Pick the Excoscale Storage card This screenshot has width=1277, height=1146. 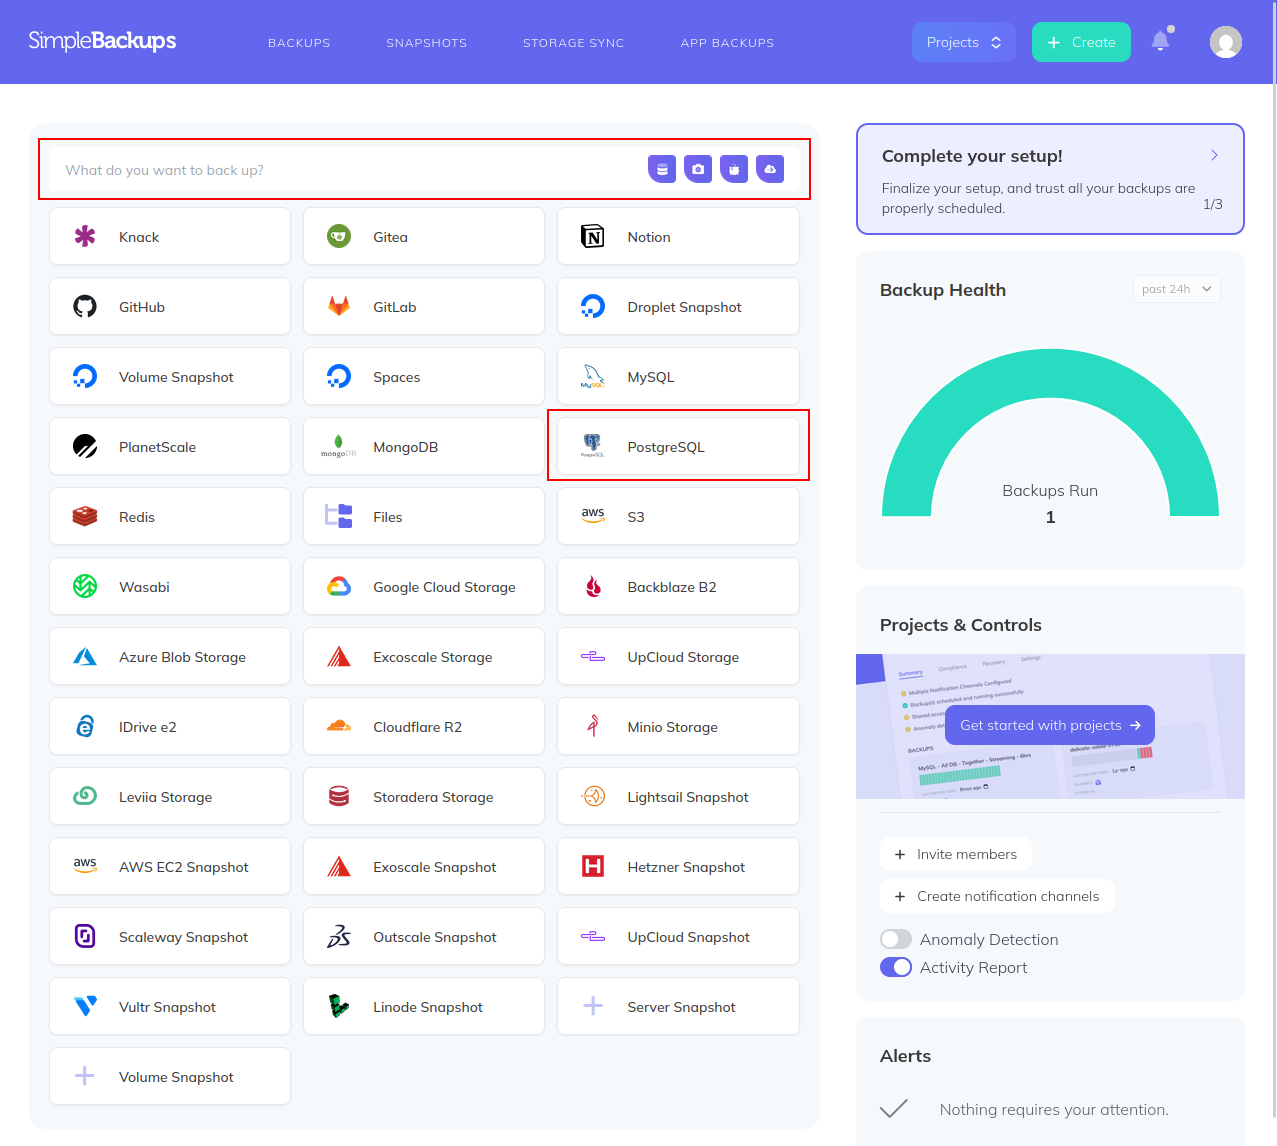(424, 657)
